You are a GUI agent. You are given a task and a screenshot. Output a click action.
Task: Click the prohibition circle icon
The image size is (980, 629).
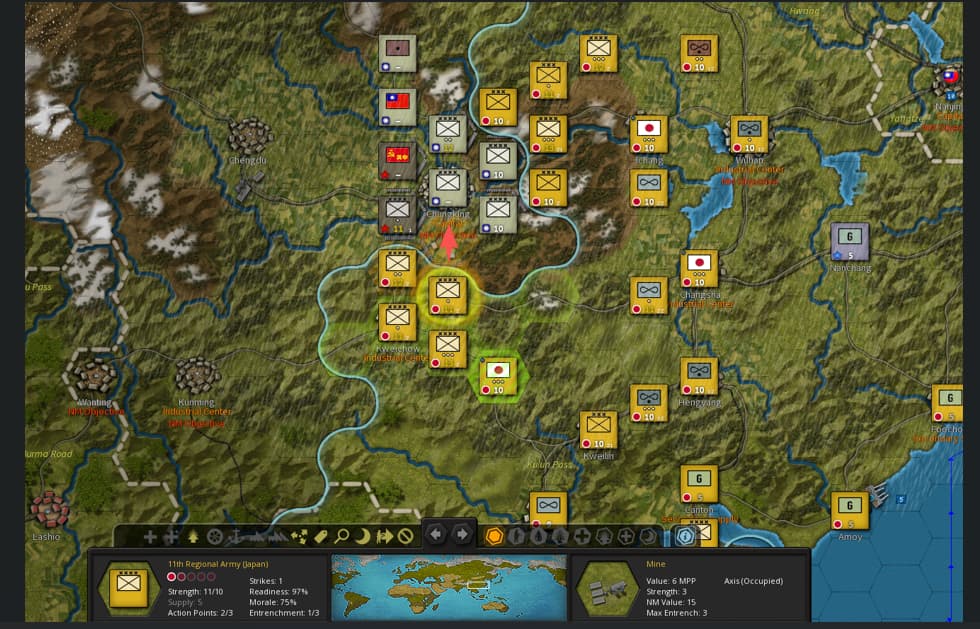coord(406,536)
